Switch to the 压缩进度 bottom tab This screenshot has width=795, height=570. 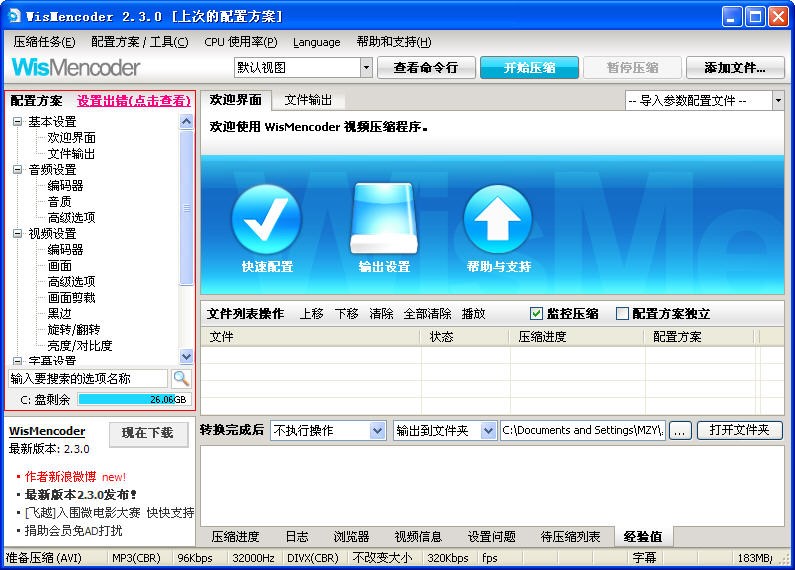point(235,537)
